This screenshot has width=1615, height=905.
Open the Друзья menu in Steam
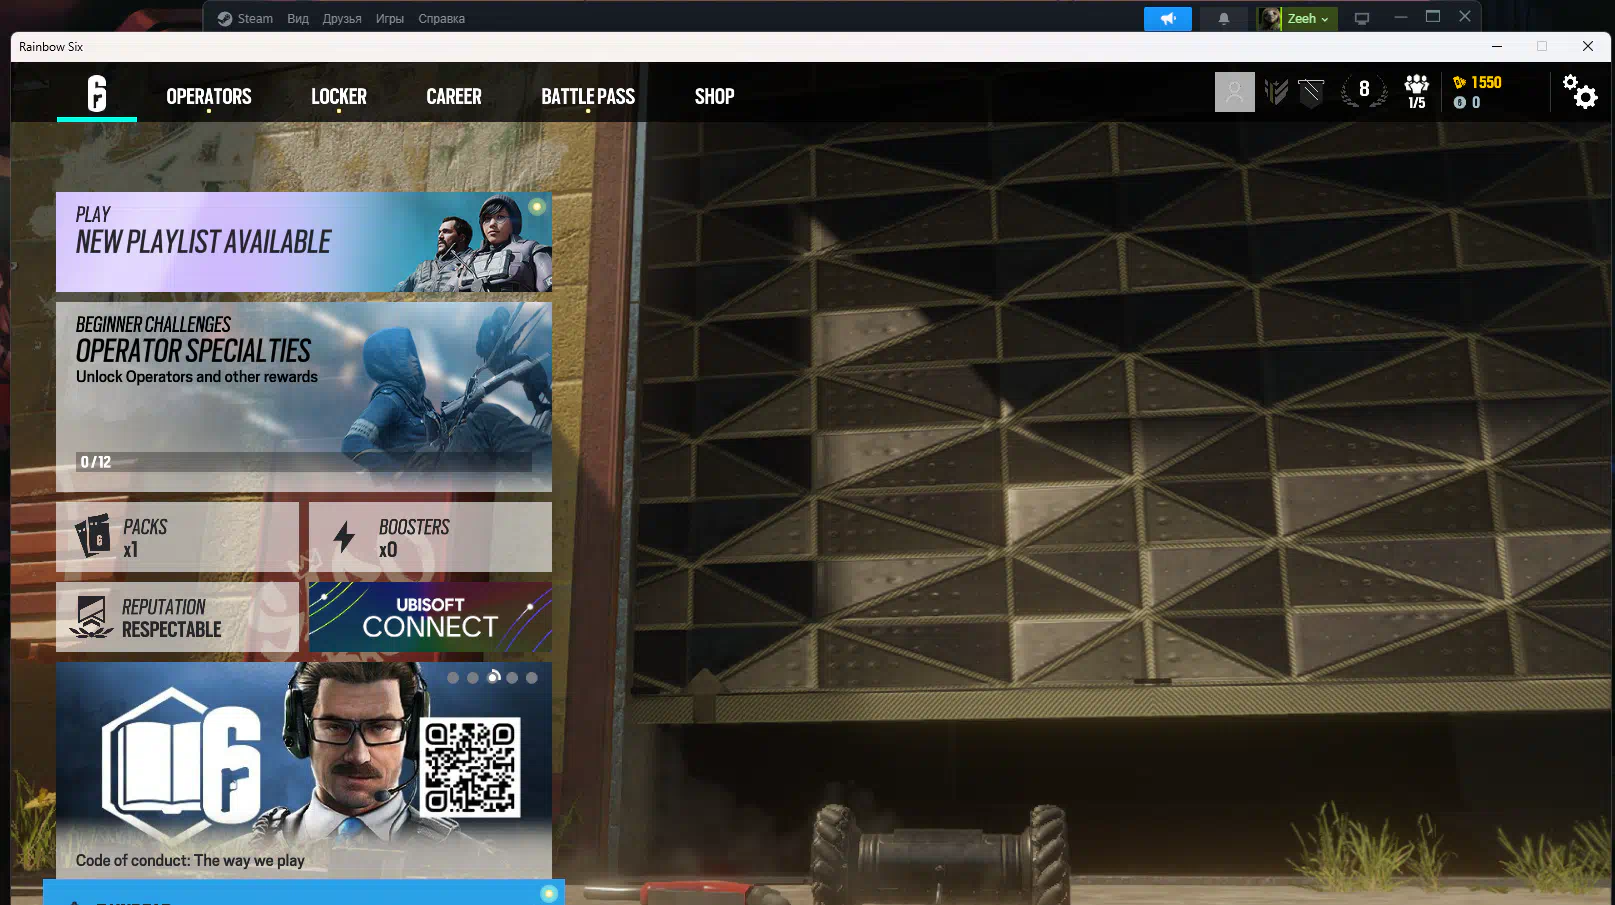(342, 18)
